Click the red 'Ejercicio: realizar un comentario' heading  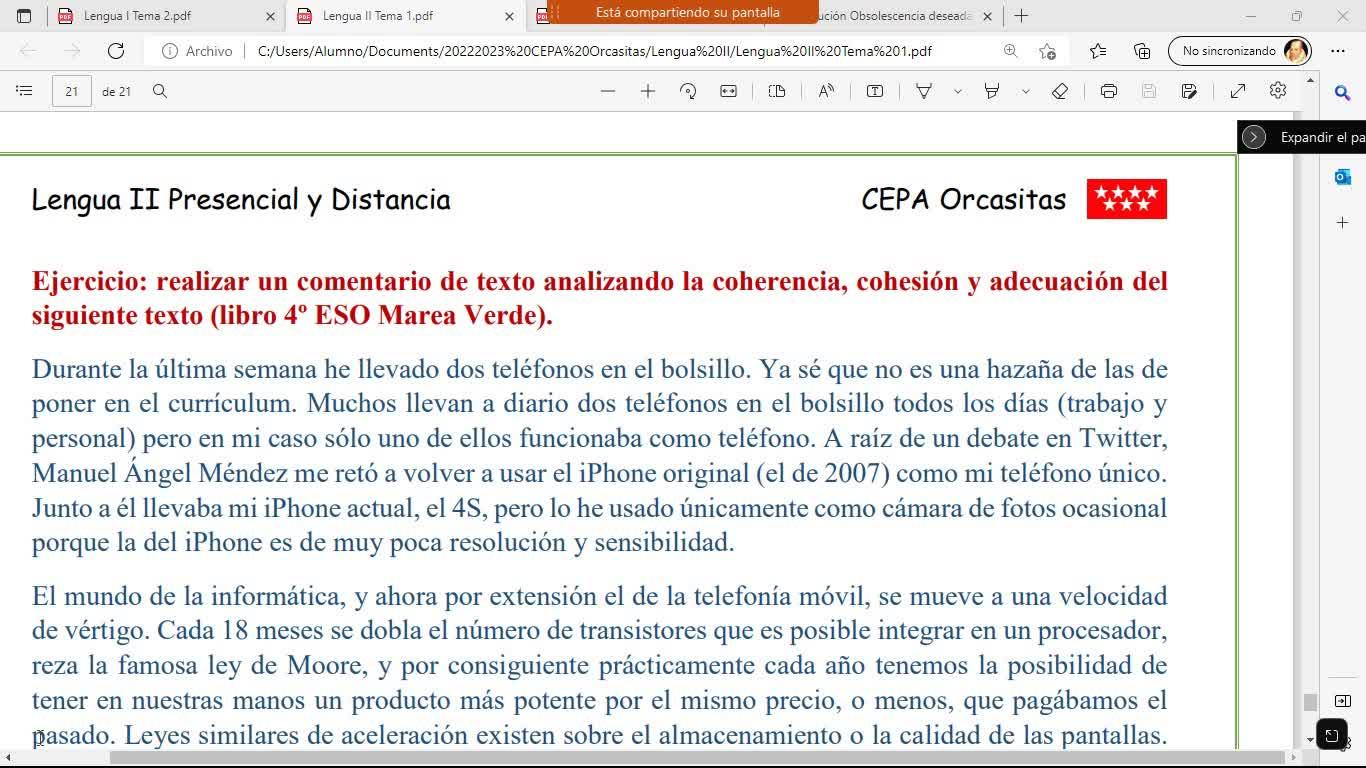600,298
